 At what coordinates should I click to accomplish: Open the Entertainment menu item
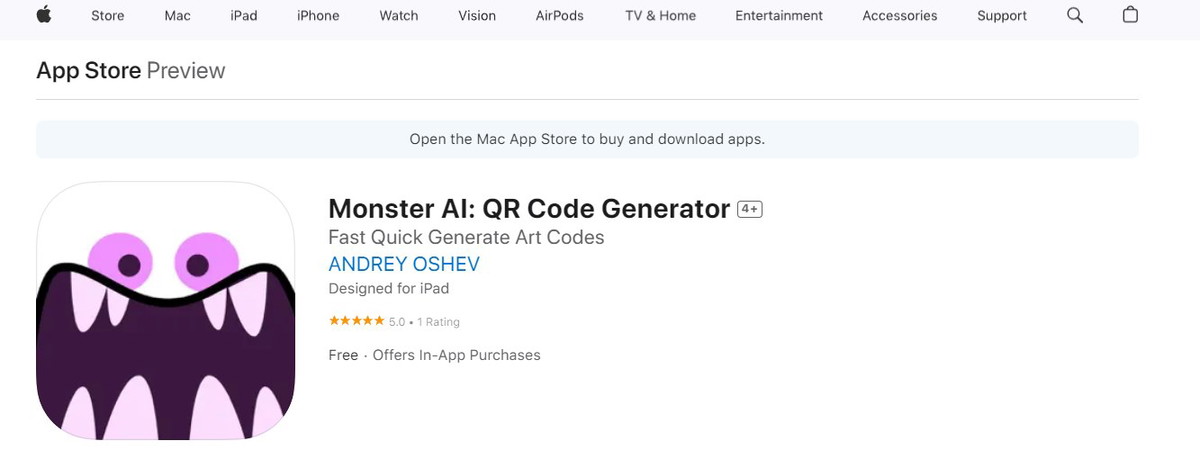[779, 15]
